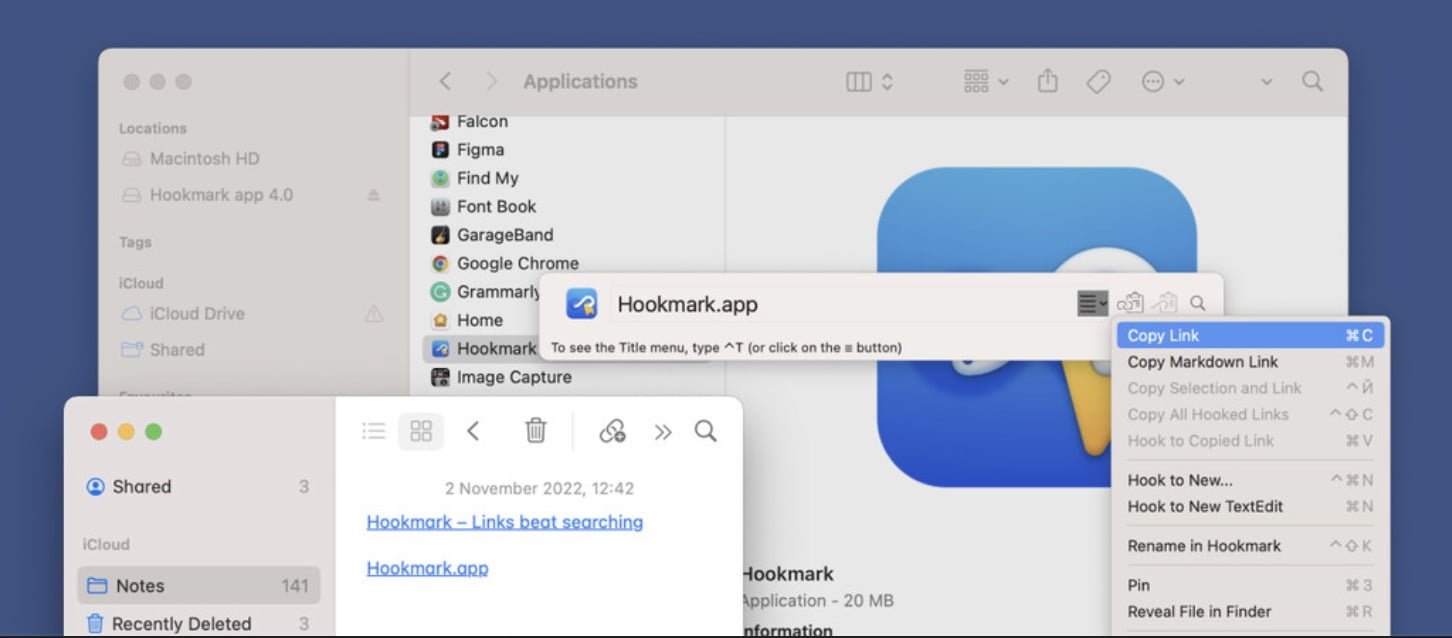
Task: Open Notes folder in Notes sidebar
Action: pos(198,586)
